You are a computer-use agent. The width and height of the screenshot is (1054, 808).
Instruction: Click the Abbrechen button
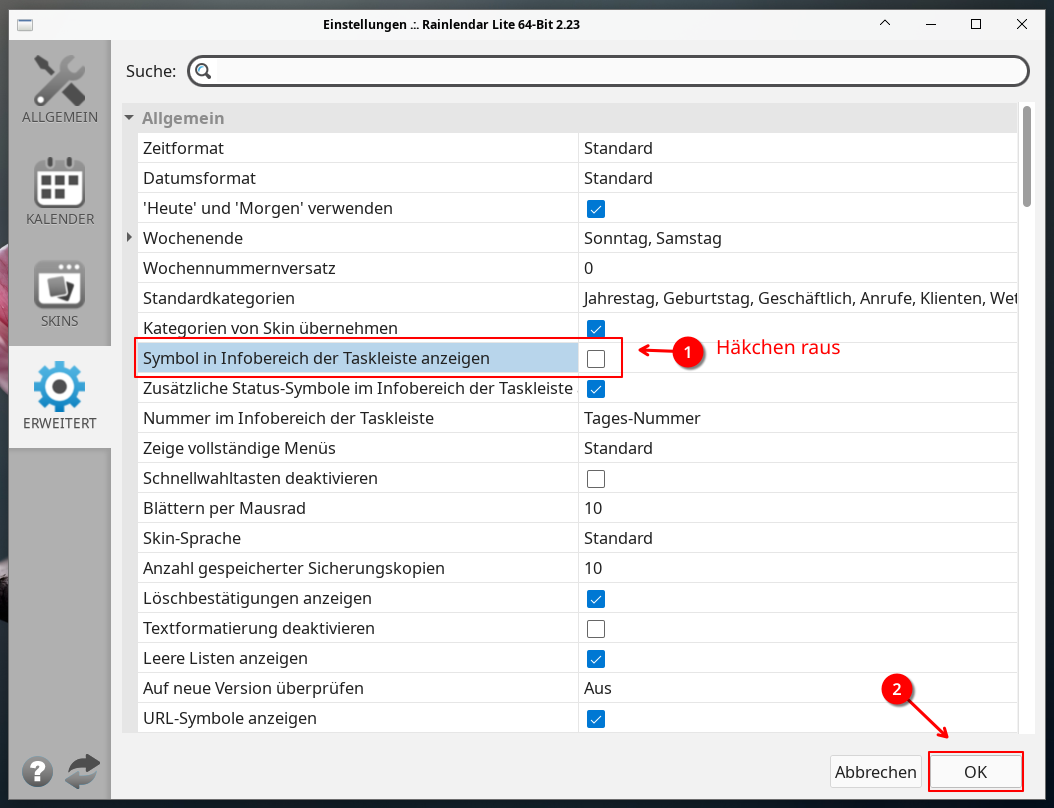point(876,772)
